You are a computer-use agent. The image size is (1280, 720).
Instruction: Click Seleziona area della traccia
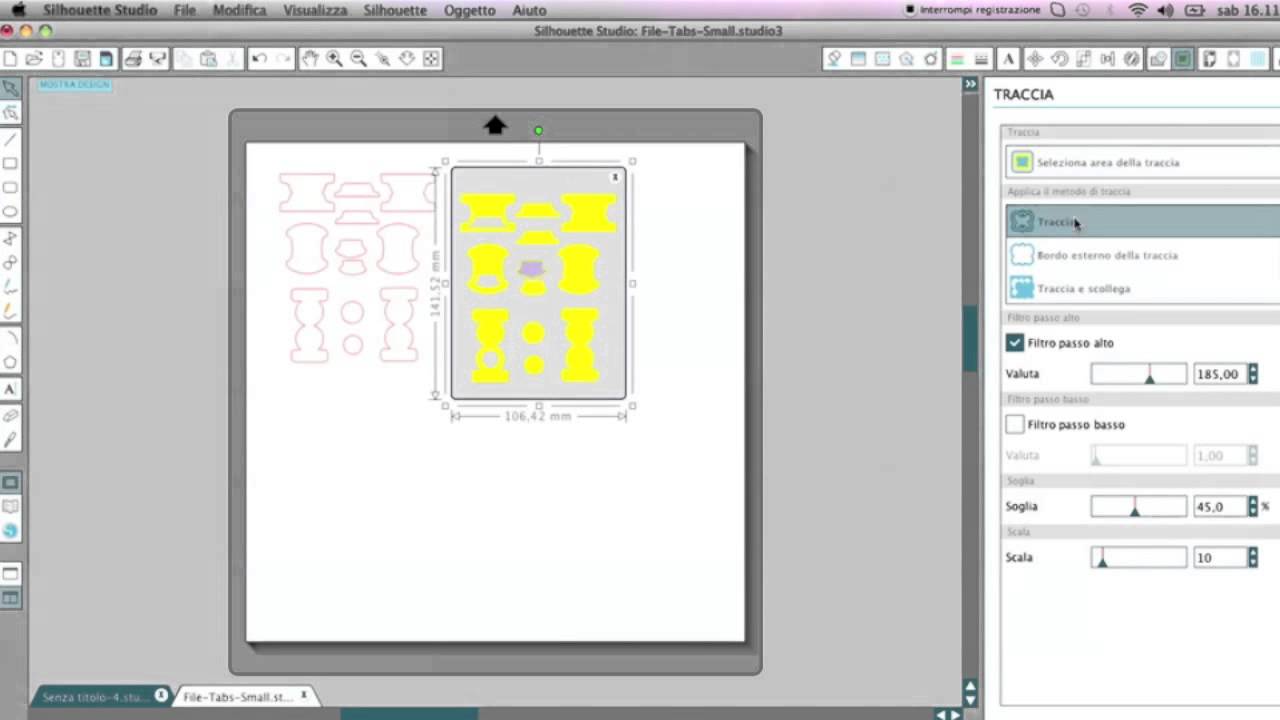(x=1142, y=162)
